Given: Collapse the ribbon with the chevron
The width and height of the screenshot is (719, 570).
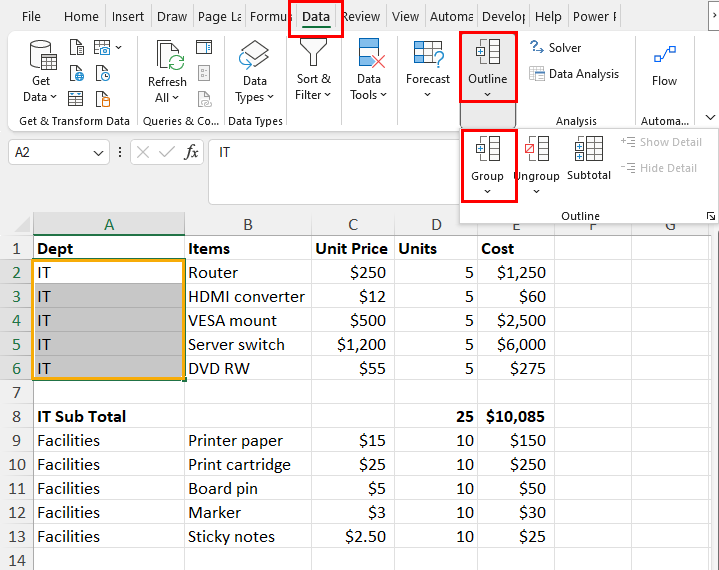Looking at the screenshot, I should click(710, 117).
